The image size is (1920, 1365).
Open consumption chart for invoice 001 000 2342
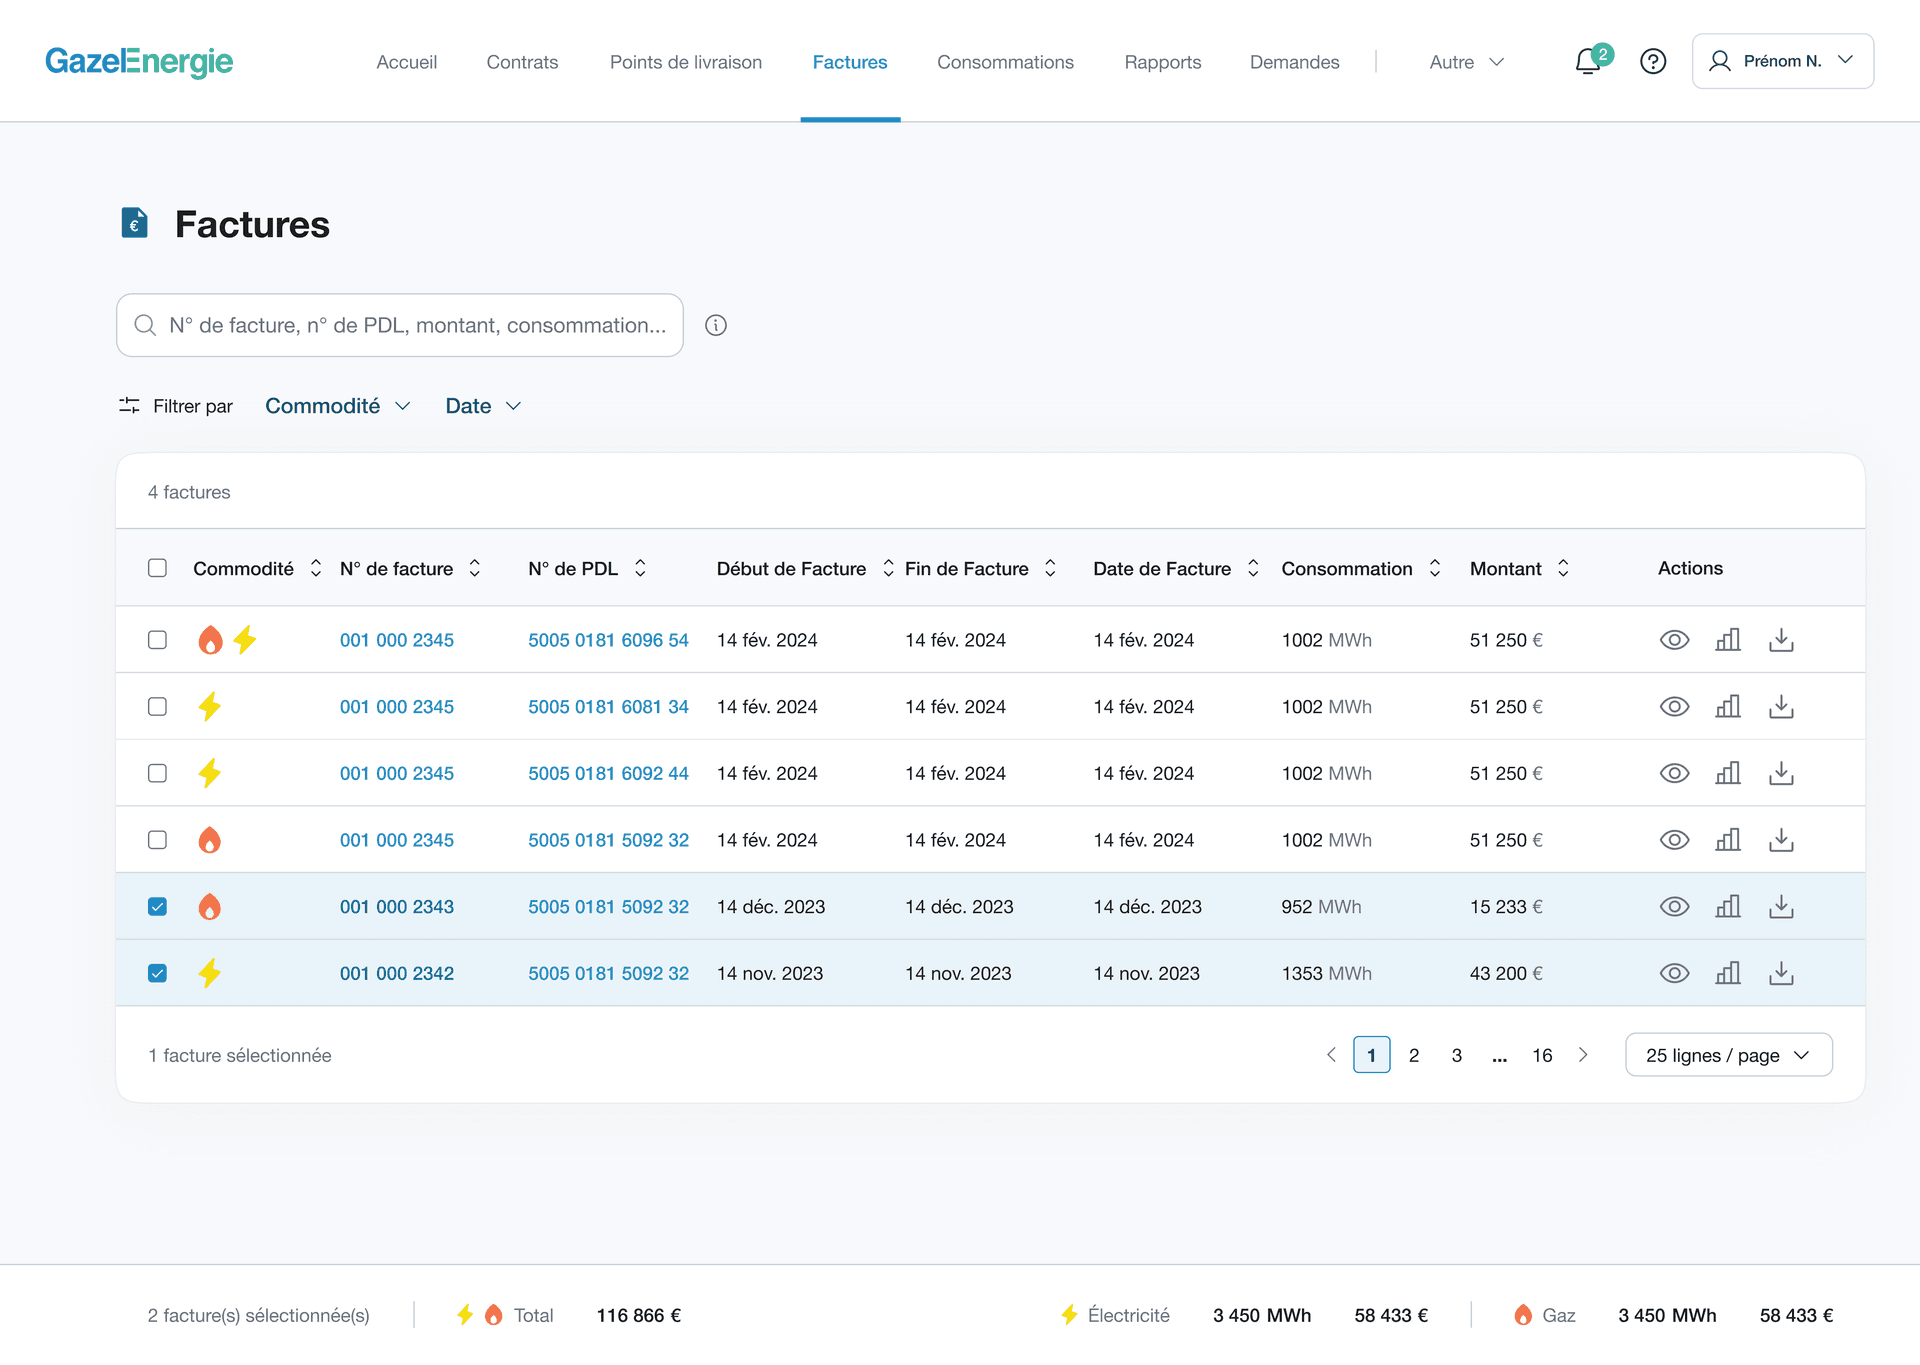[x=1728, y=973]
